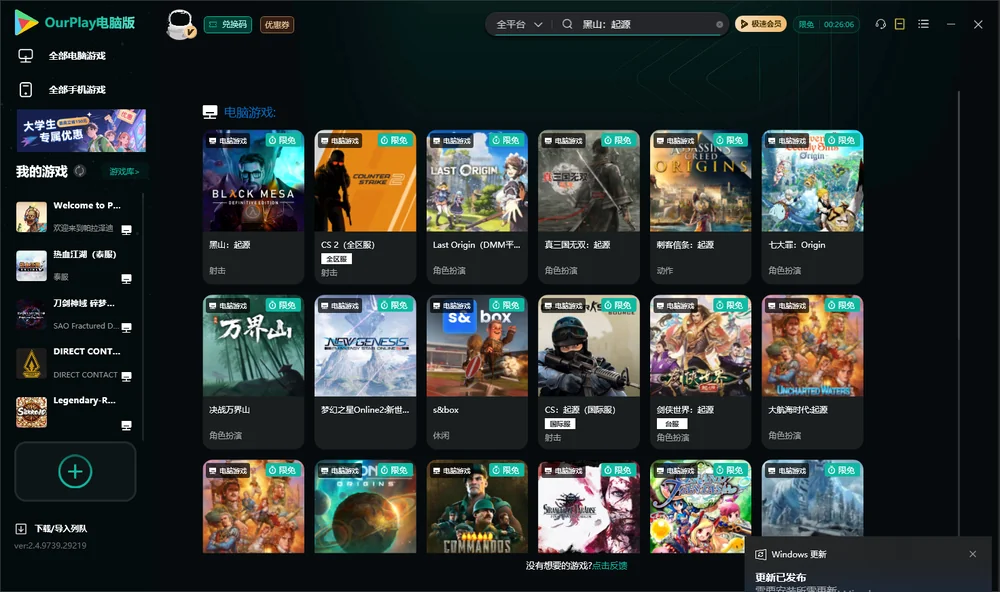Viewport: 1000px width, 592px height.
Task: Click the 台服 tag under 剑侠世界: 起源
Action: tap(672, 424)
